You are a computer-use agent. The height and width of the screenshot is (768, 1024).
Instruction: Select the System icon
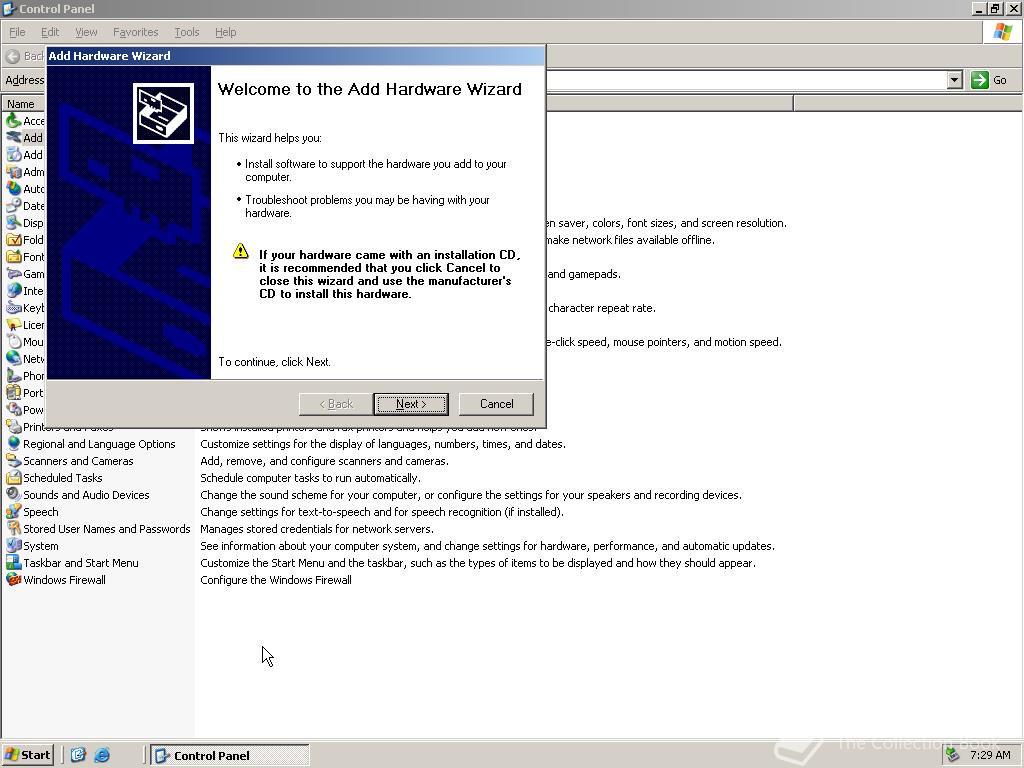14,545
